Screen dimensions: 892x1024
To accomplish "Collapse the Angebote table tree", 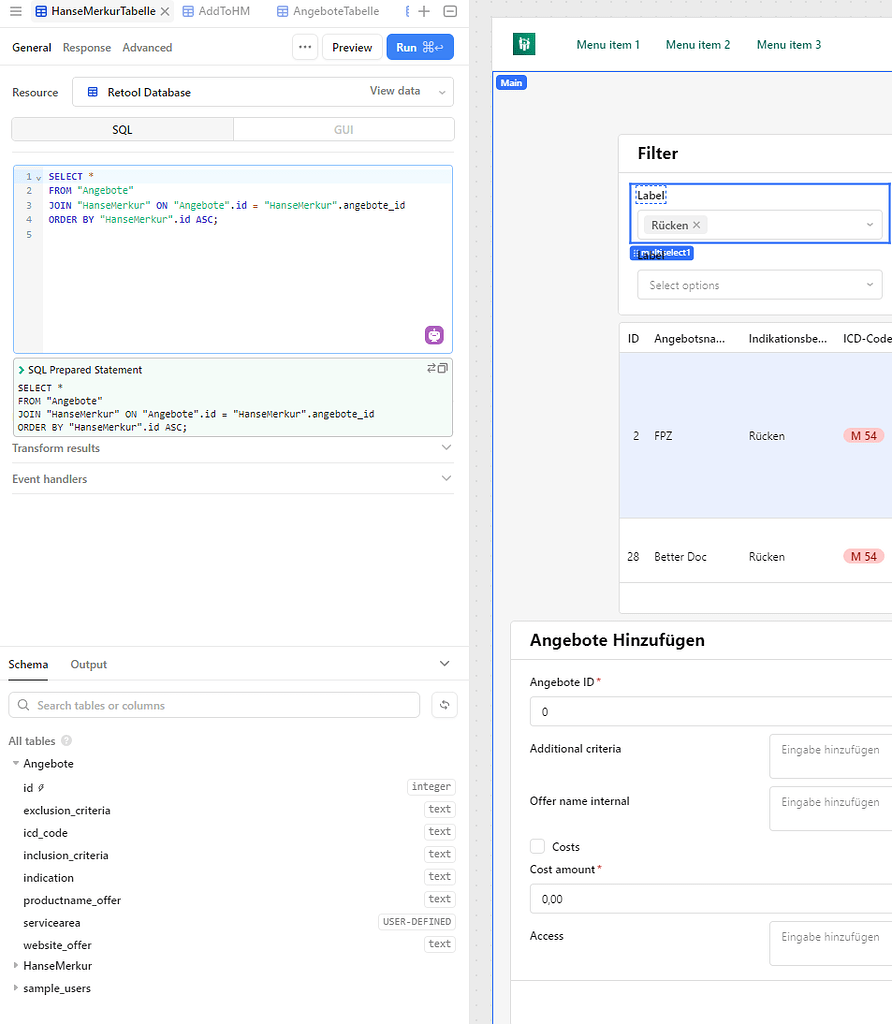I will tap(16, 763).
